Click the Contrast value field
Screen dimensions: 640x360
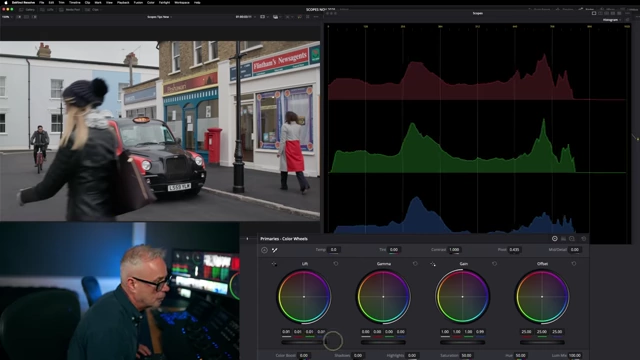[454, 250]
